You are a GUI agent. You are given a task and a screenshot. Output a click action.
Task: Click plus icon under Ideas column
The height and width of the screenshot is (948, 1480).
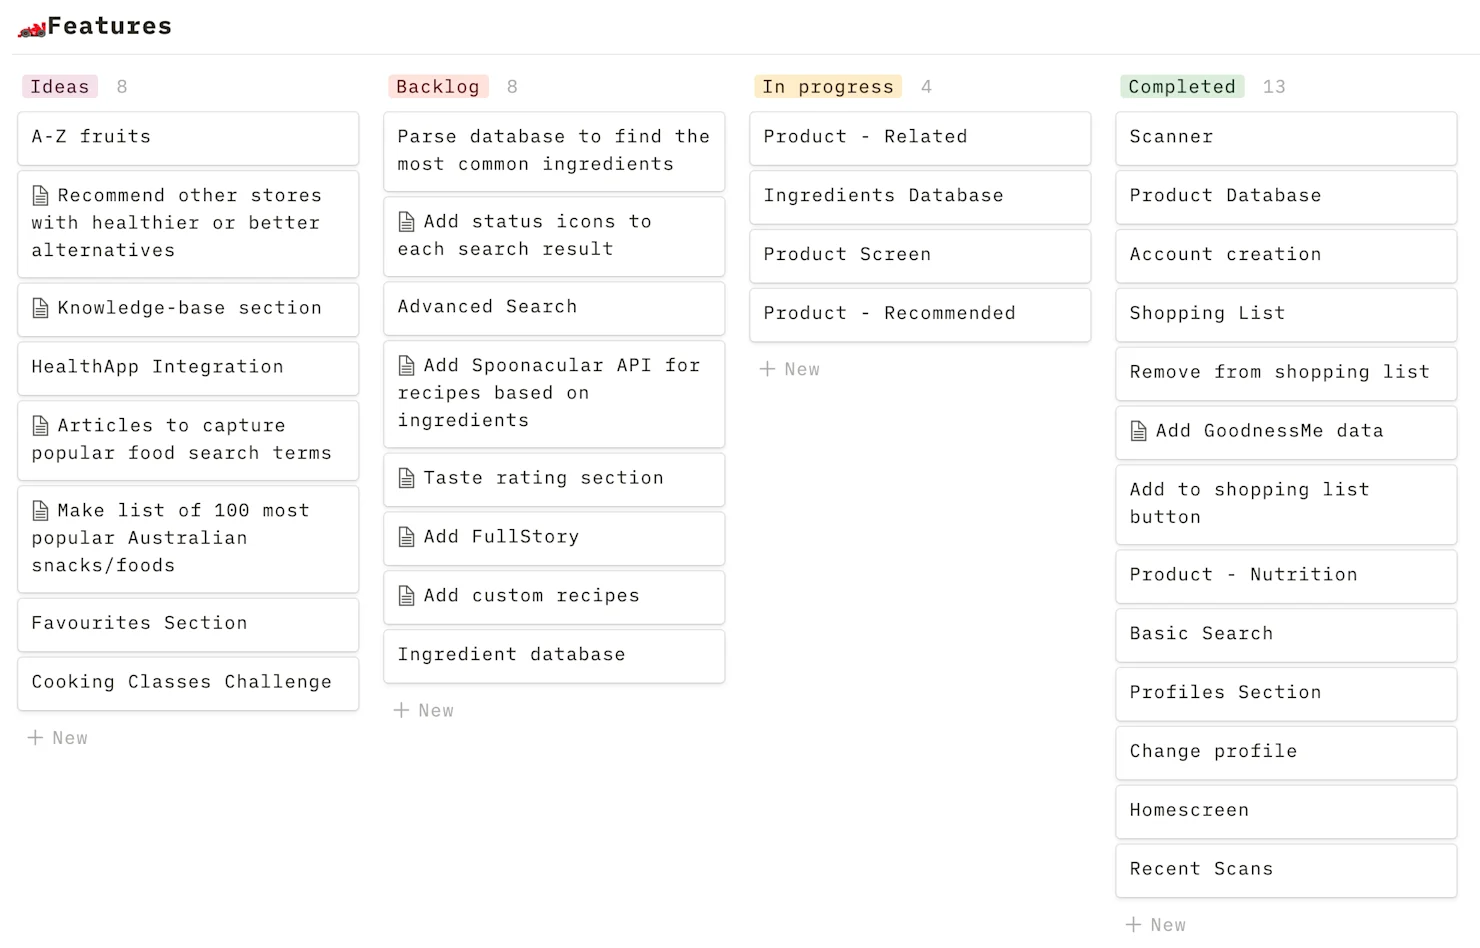click(35, 738)
